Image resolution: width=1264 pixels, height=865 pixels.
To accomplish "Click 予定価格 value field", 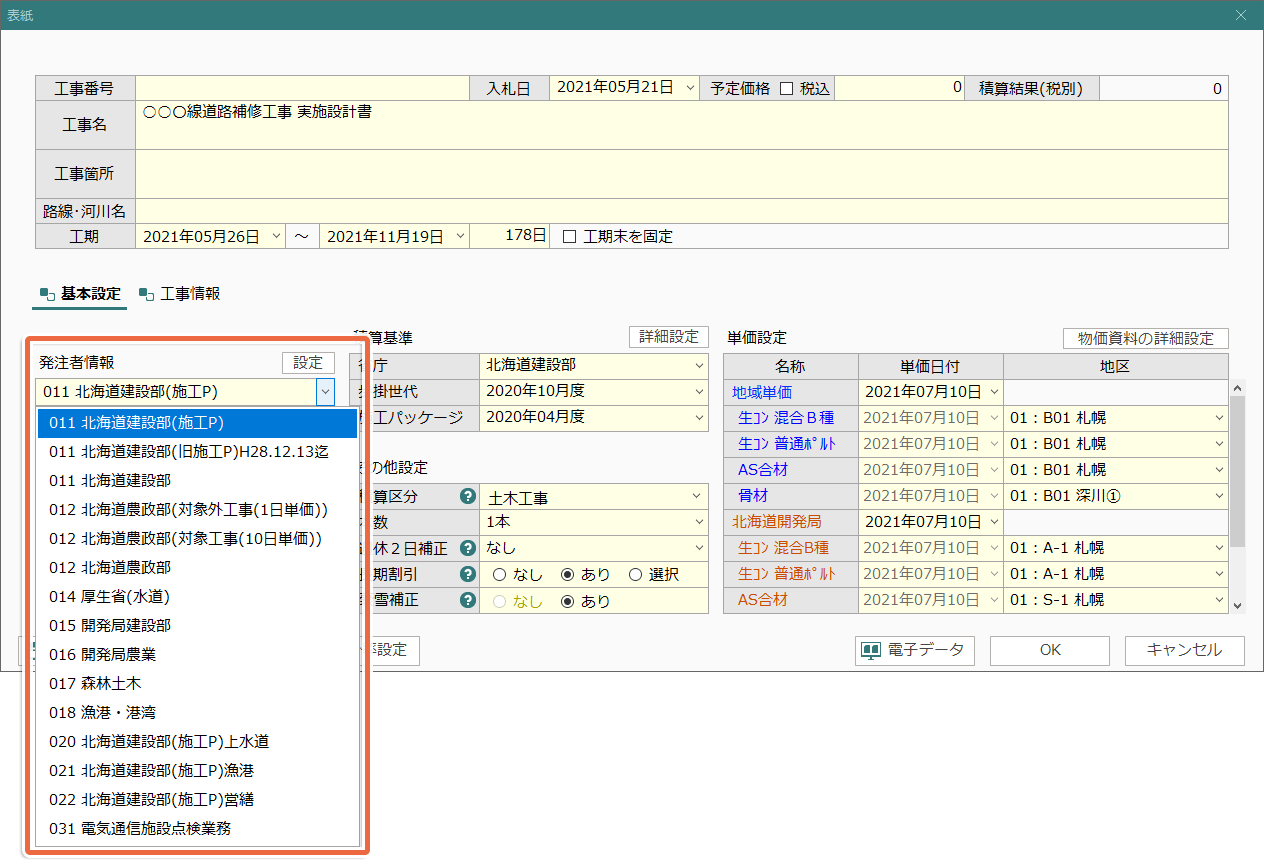I will [899, 88].
